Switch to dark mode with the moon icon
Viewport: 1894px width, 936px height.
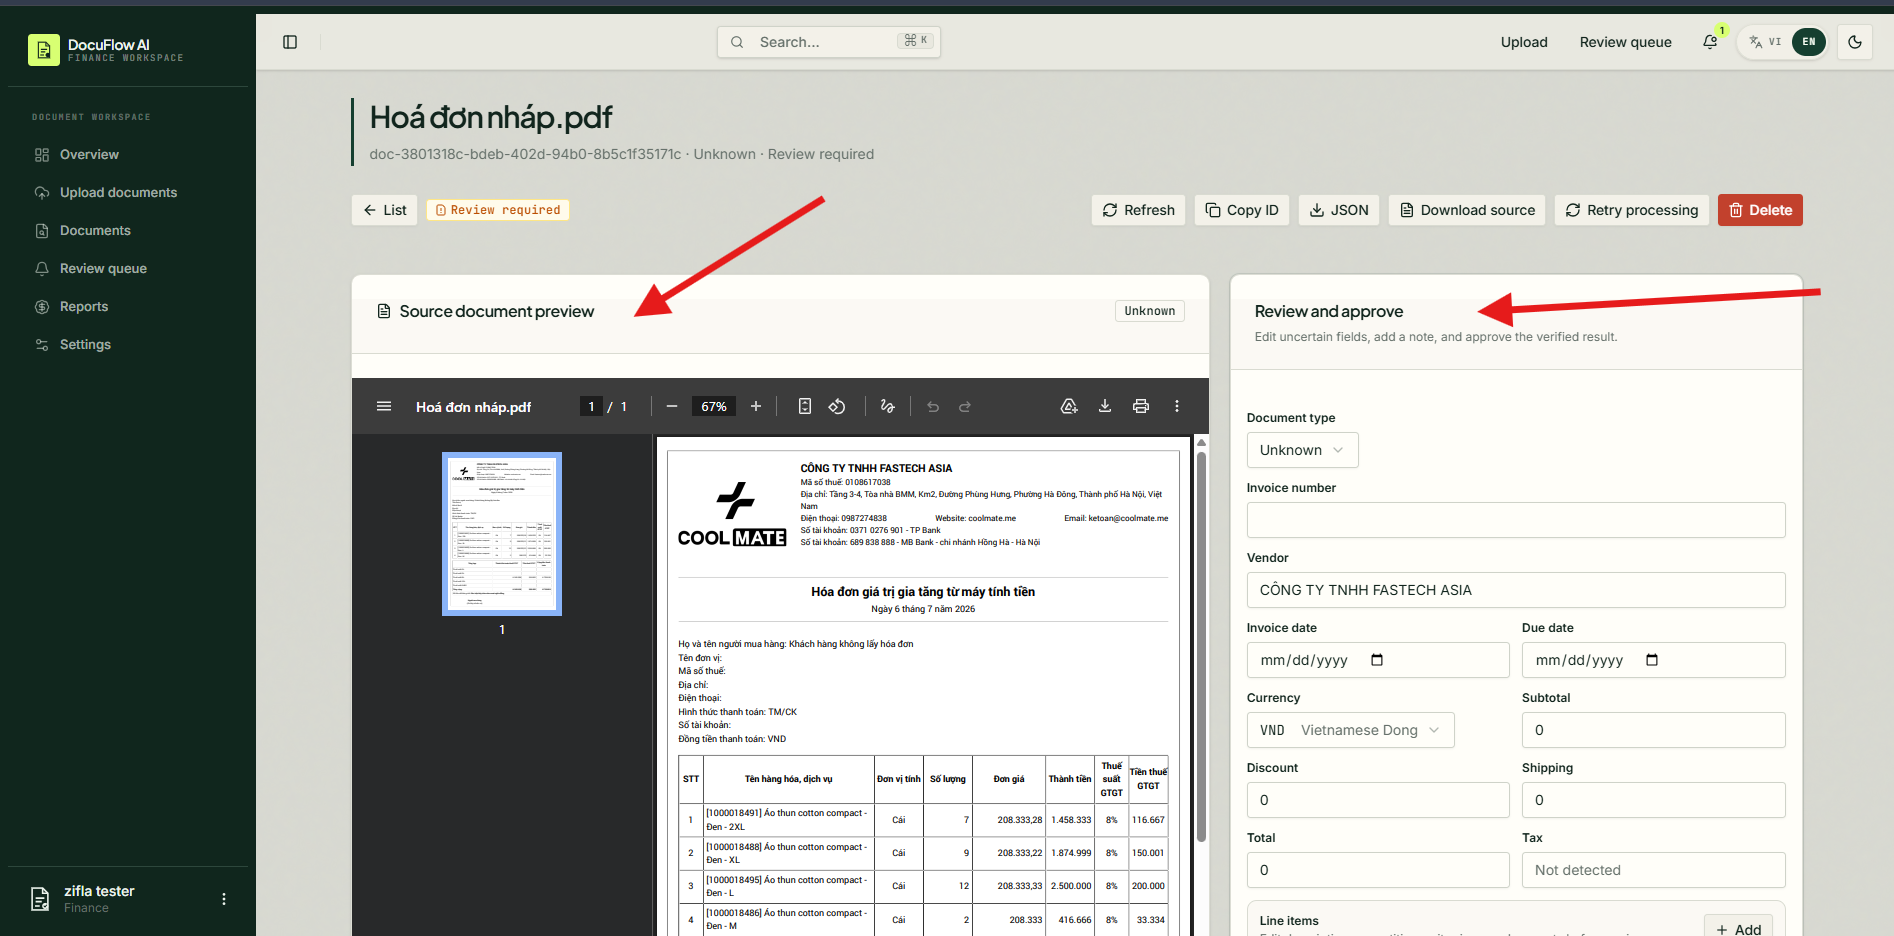click(x=1855, y=42)
